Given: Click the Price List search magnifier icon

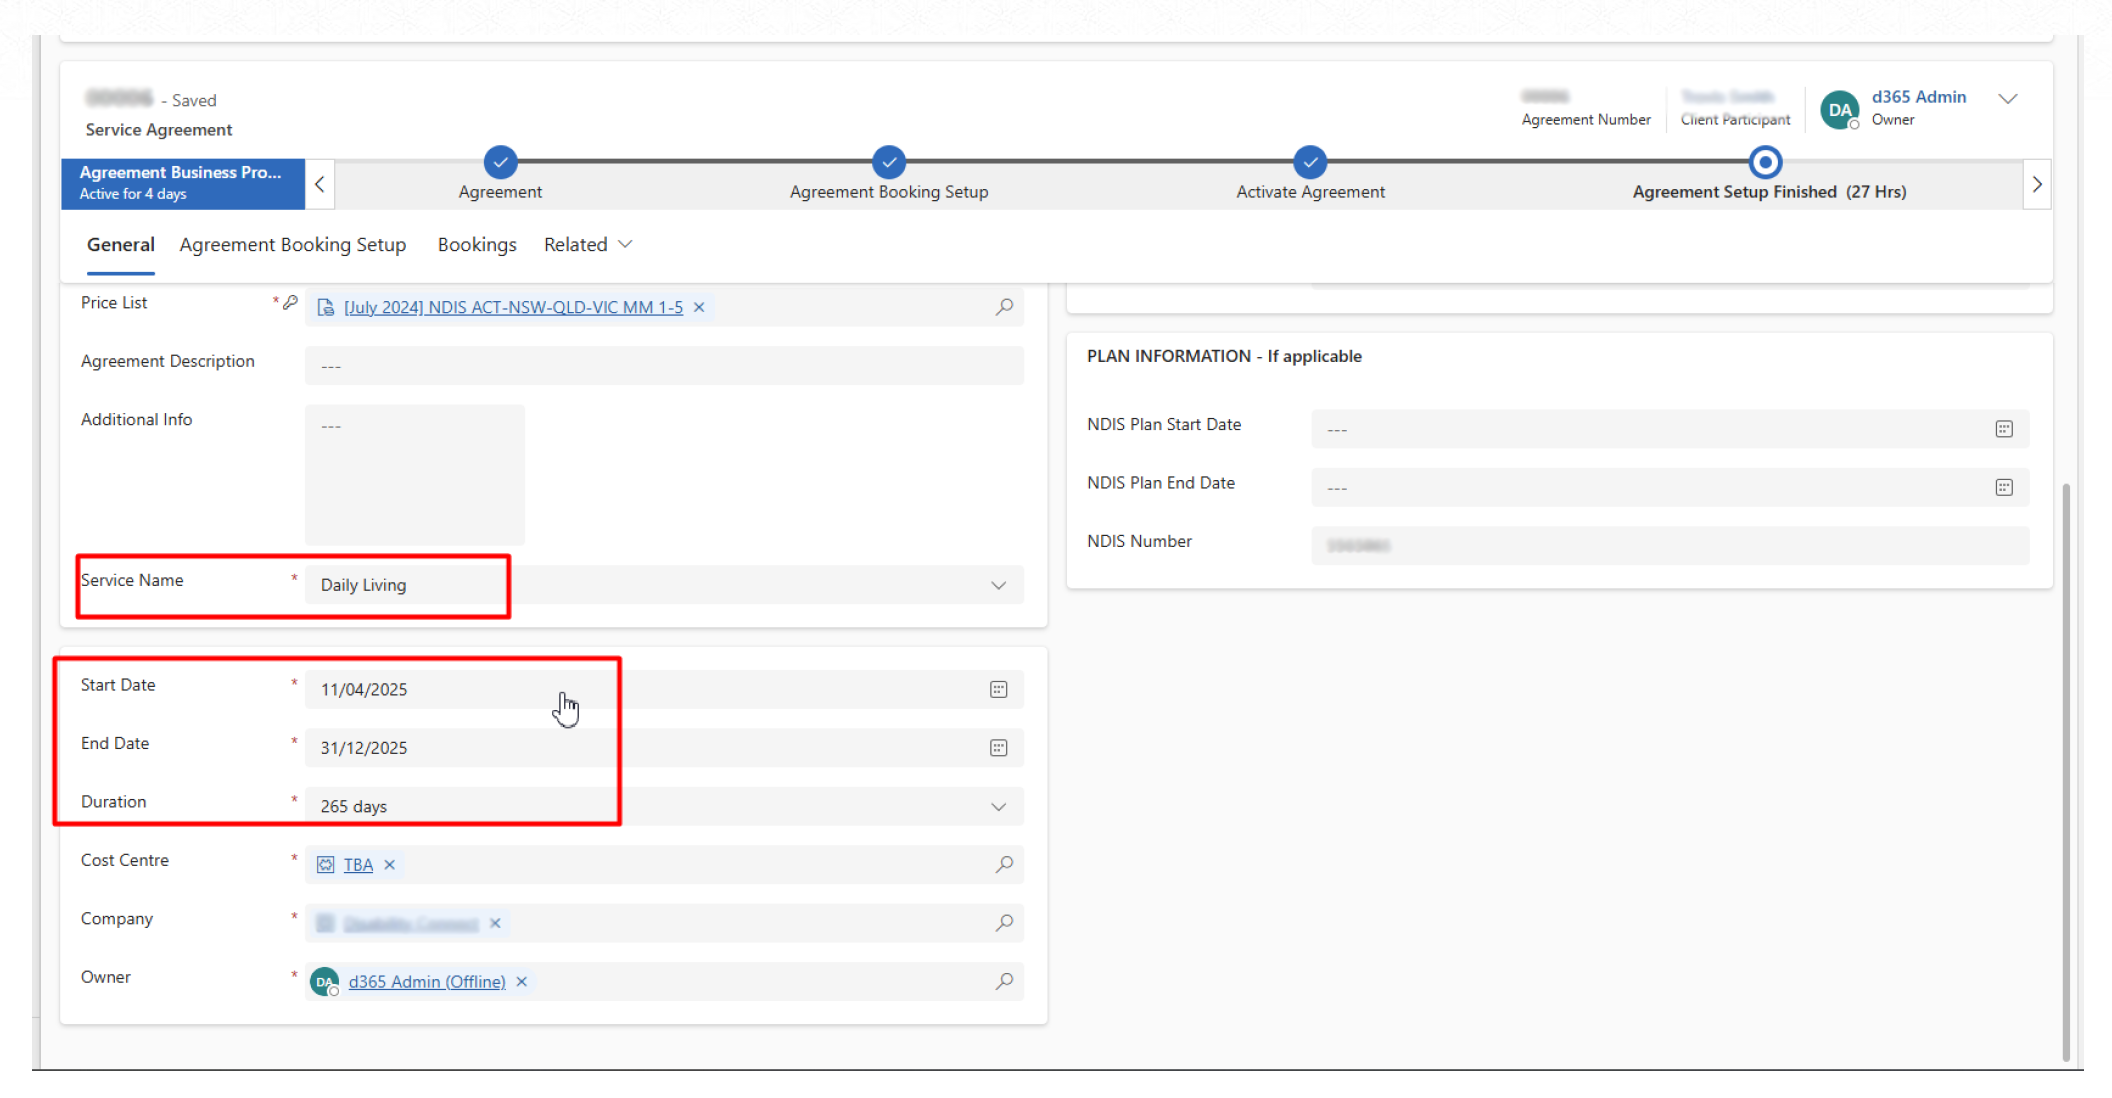Looking at the screenshot, I should coord(1004,307).
